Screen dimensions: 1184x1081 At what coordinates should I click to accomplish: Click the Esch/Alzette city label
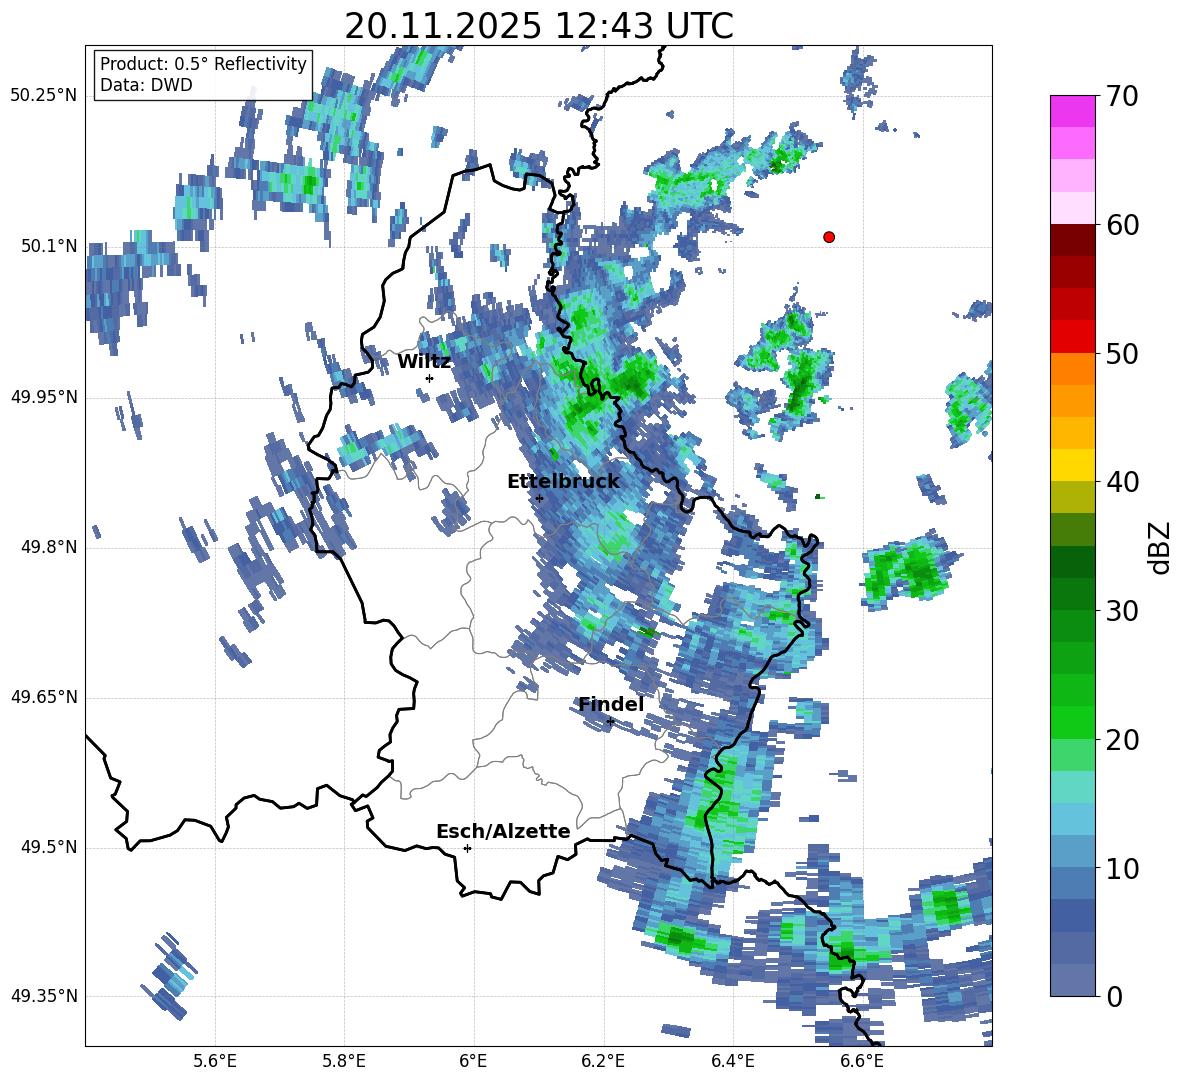click(503, 832)
